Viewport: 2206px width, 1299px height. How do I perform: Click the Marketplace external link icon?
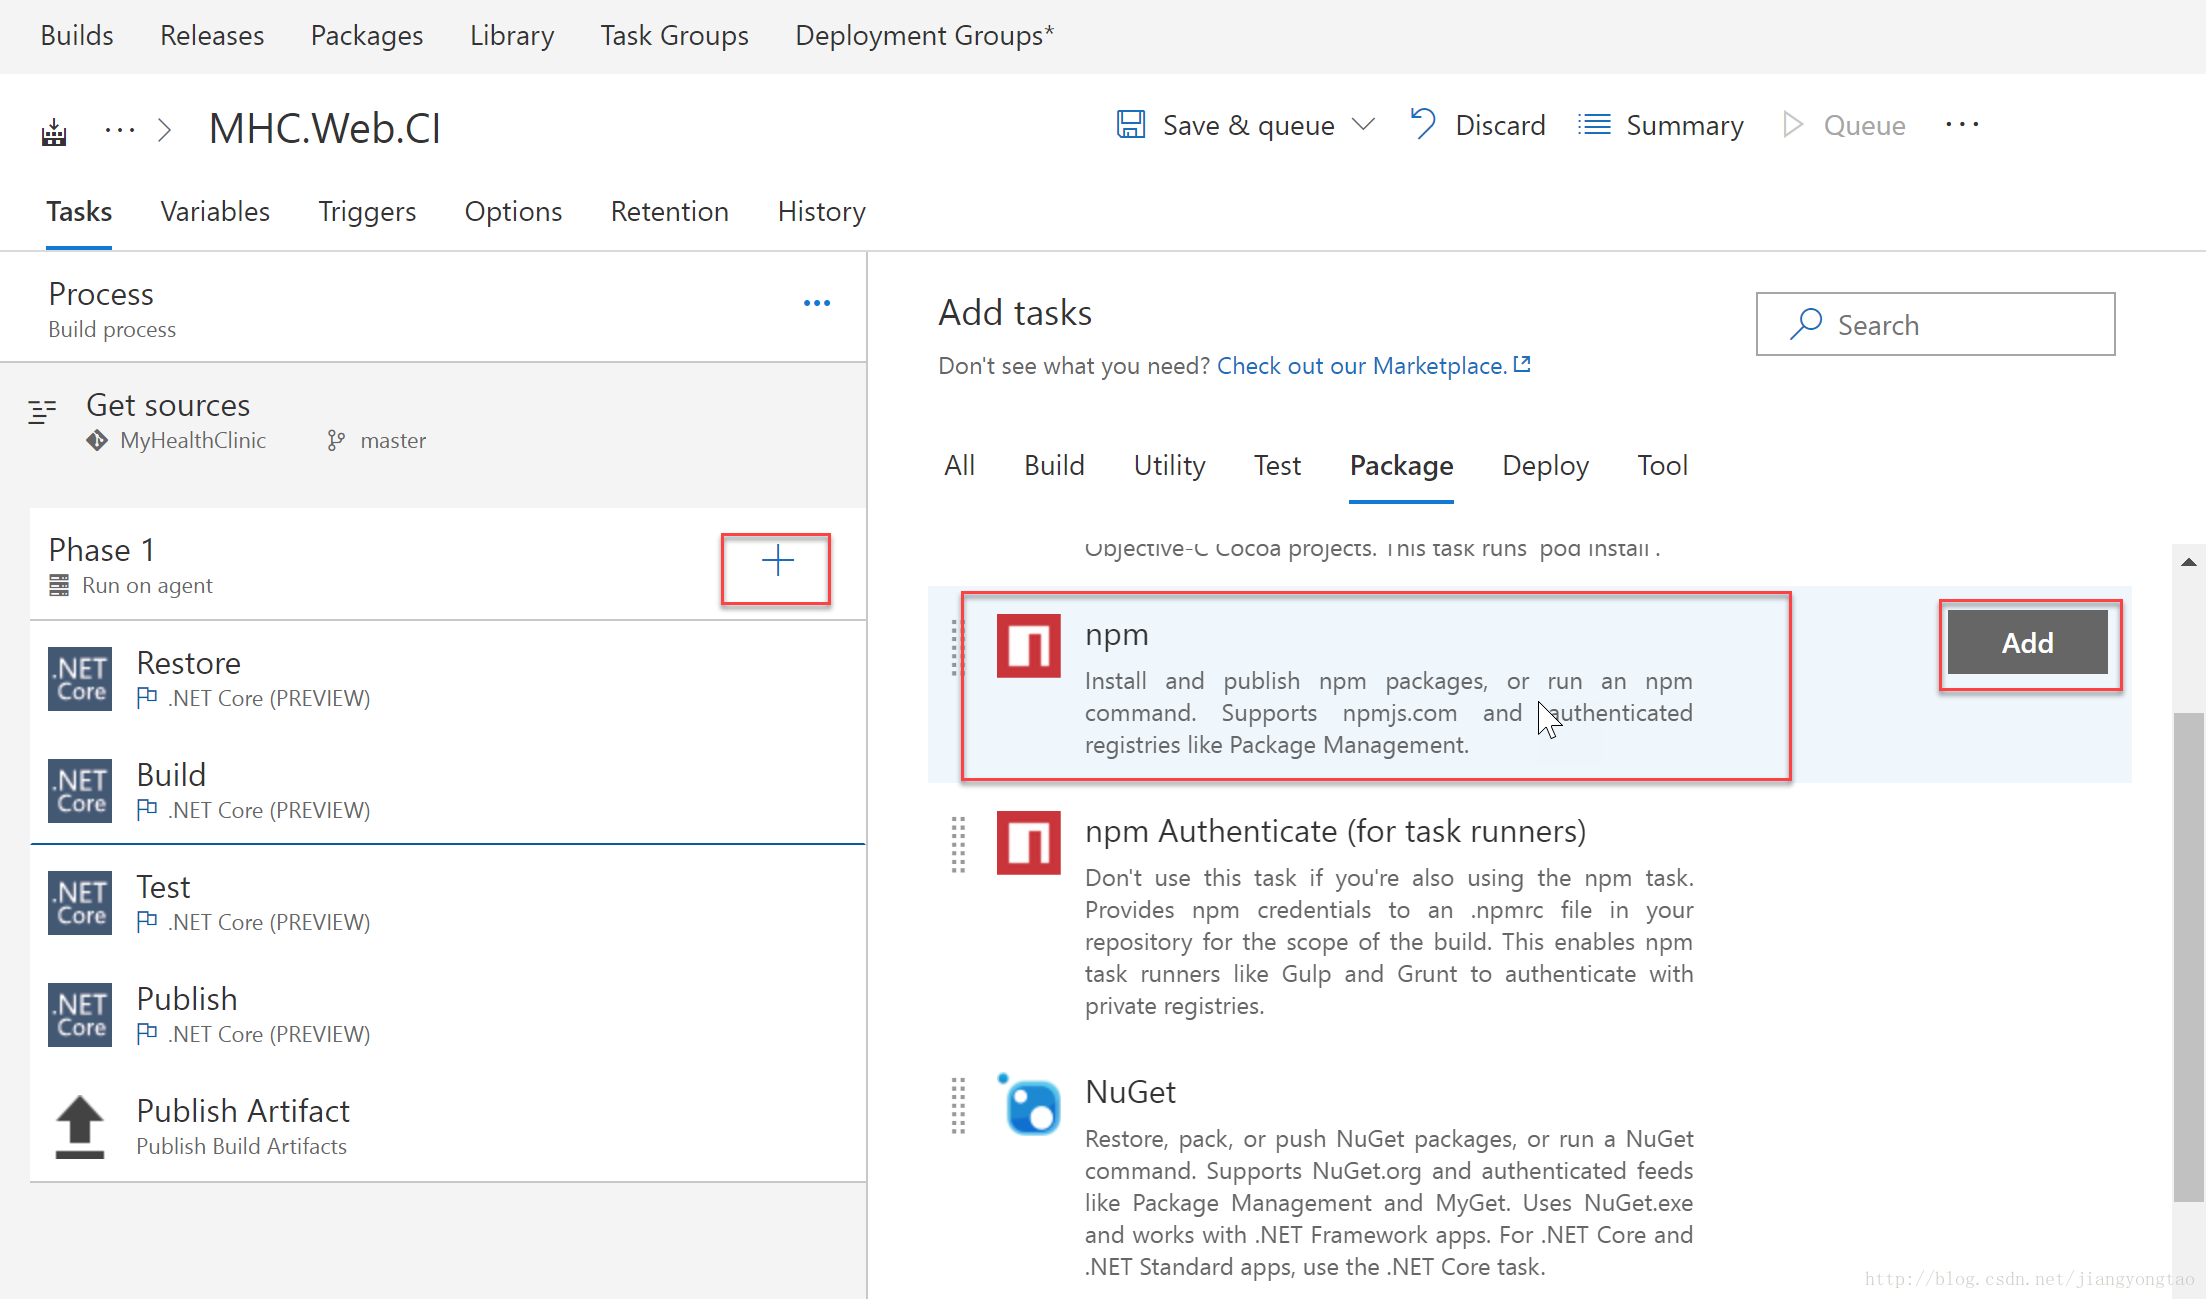(x=1522, y=364)
